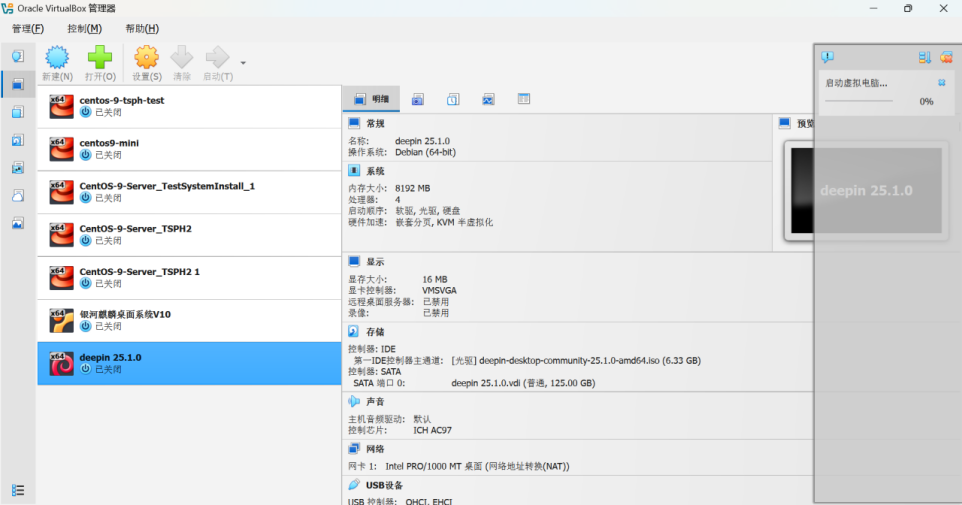Select the CentOS-9-Server_TSPH2 1 virtual machine

click(x=189, y=278)
